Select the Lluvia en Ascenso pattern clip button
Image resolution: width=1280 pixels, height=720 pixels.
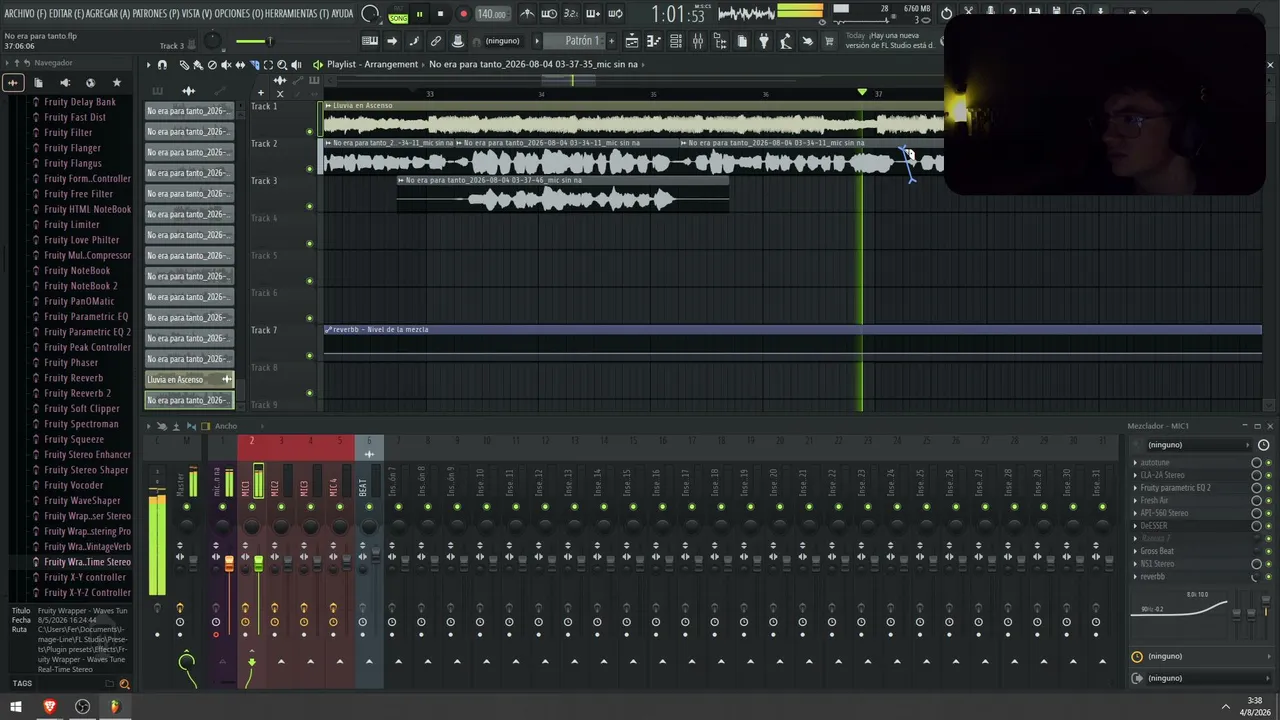click(x=189, y=380)
